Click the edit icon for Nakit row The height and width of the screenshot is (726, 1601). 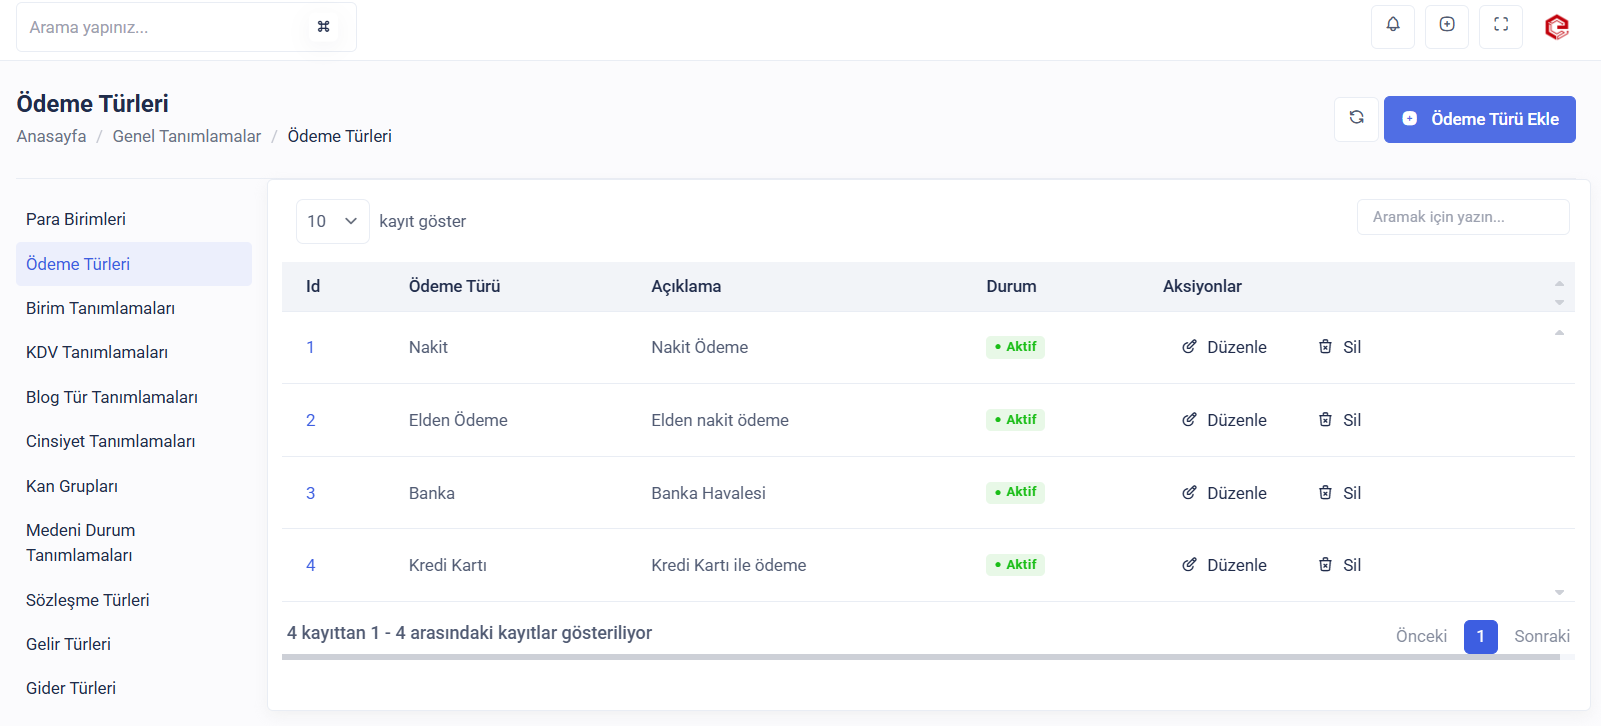(x=1189, y=347)
